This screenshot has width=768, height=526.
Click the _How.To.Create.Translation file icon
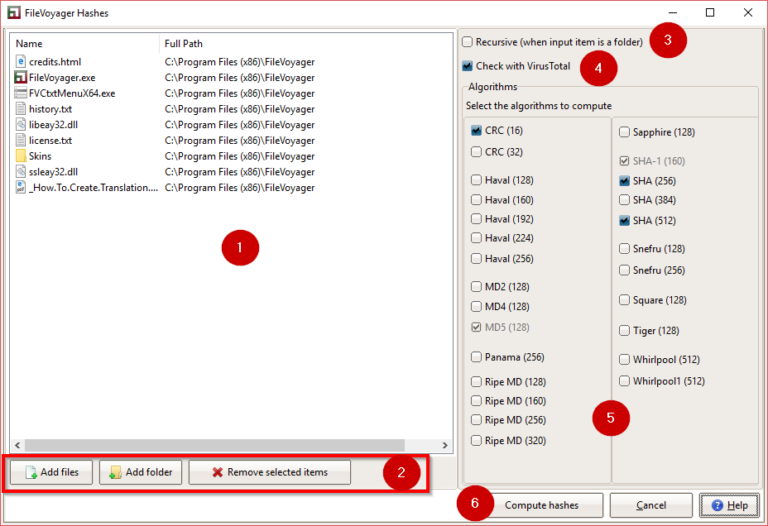(21, 187)
